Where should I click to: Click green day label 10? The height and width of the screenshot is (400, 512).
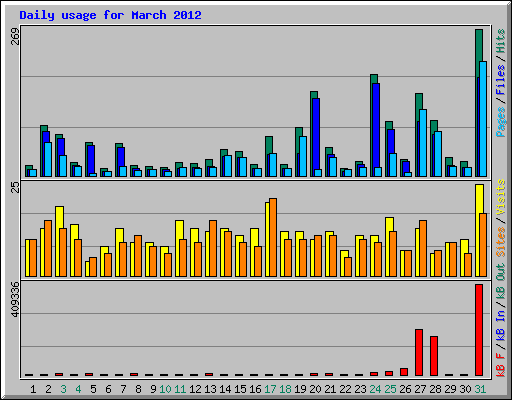(x=165, y=389)
